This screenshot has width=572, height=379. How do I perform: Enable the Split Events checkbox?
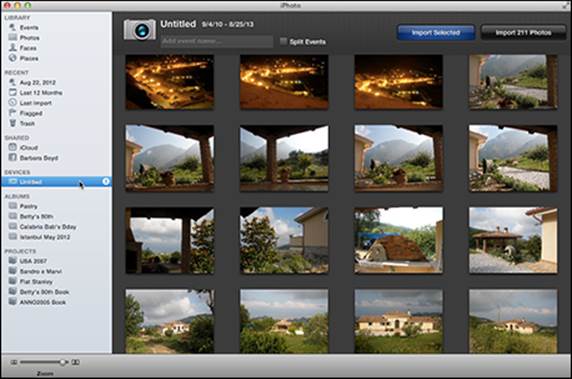pyautogui.click(x=283, y=41)
